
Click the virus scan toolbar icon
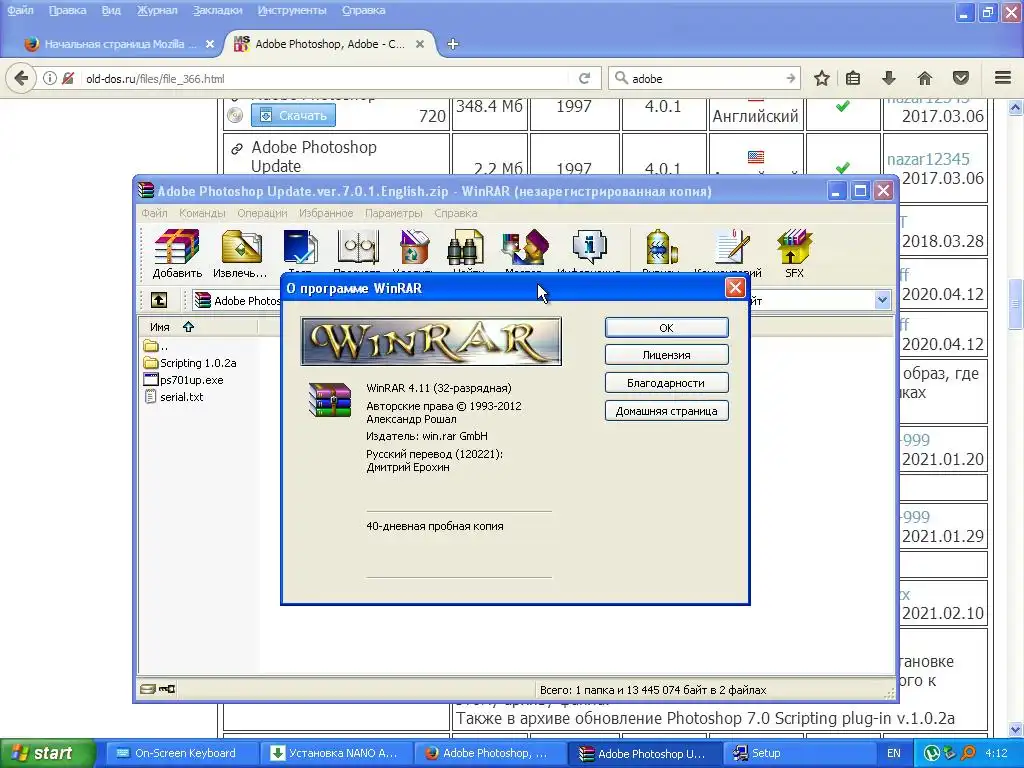point(661,251)
